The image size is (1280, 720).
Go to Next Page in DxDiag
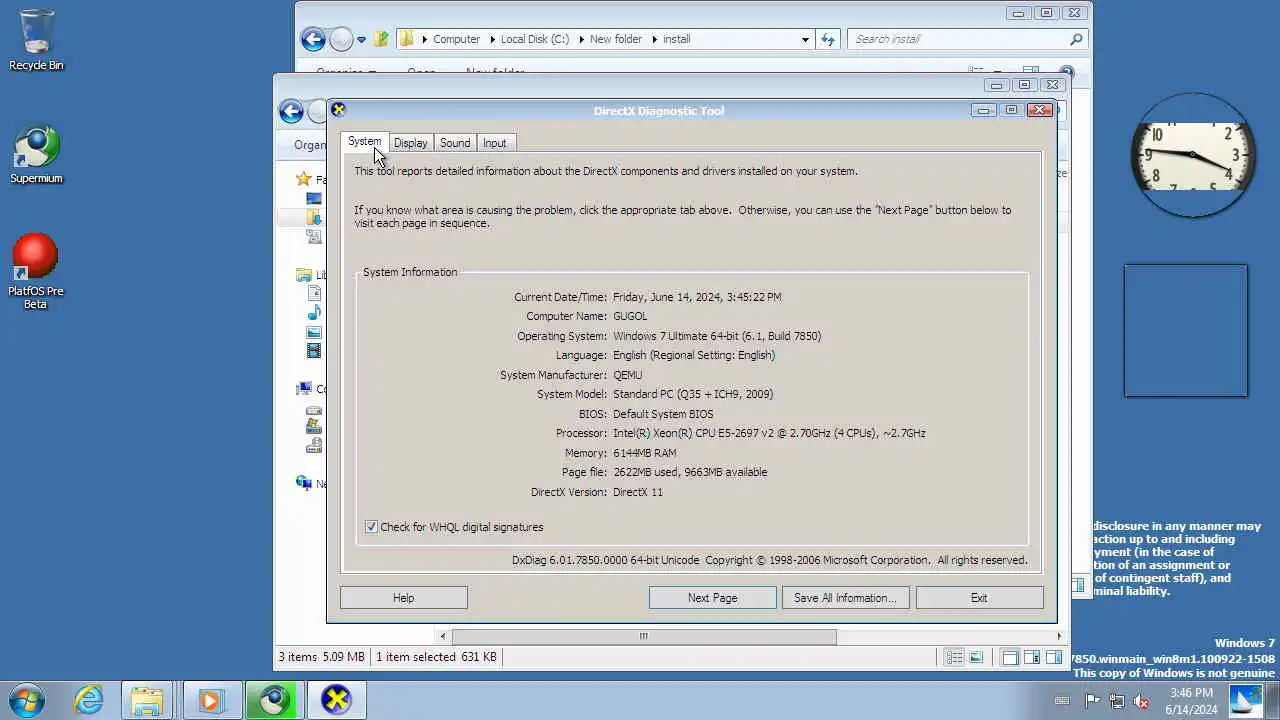pos(713,598)
